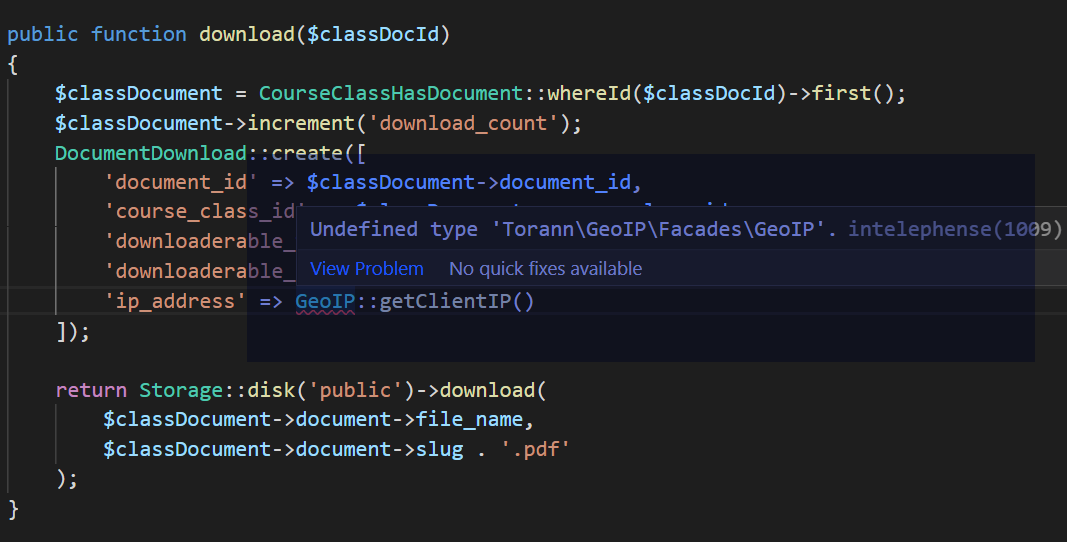Click the CourseClassHasDocument class name

coord(391,93)
